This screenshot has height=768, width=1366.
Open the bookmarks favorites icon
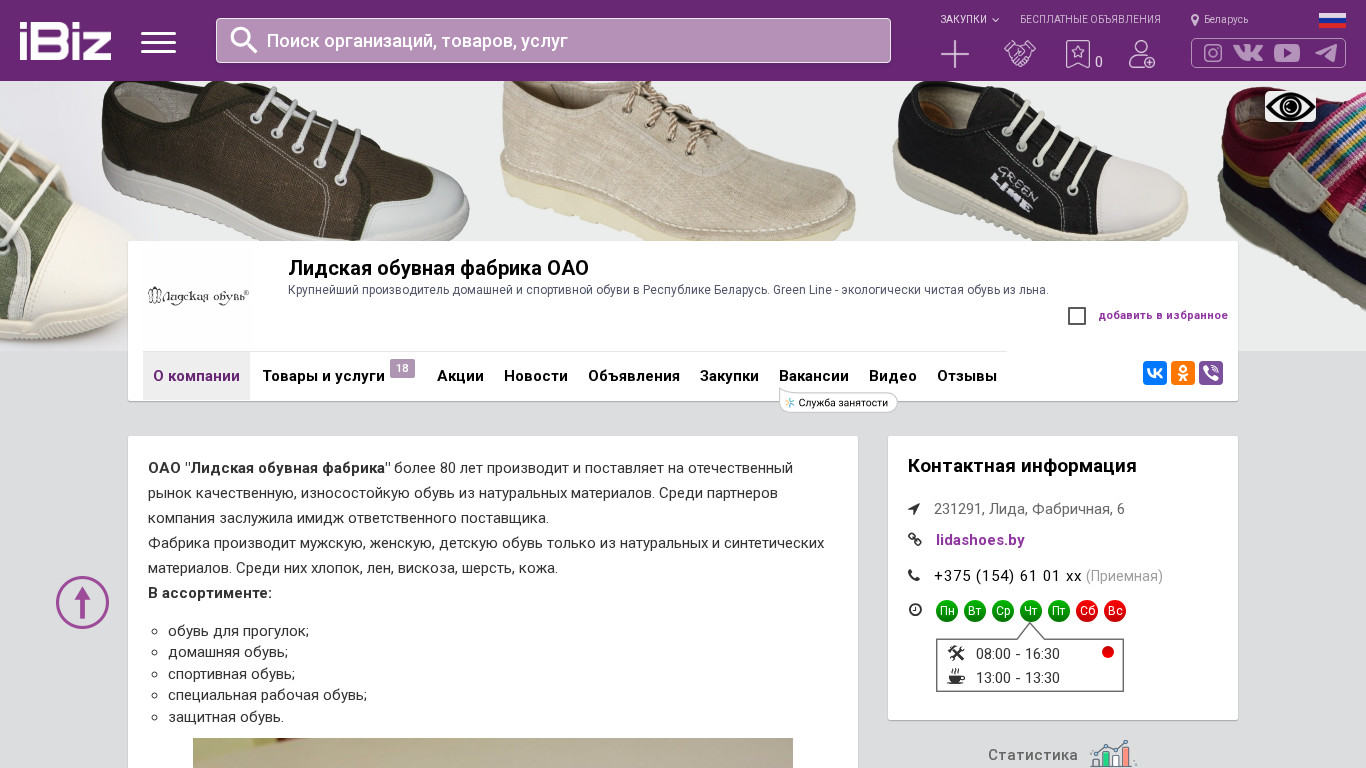1078,54
